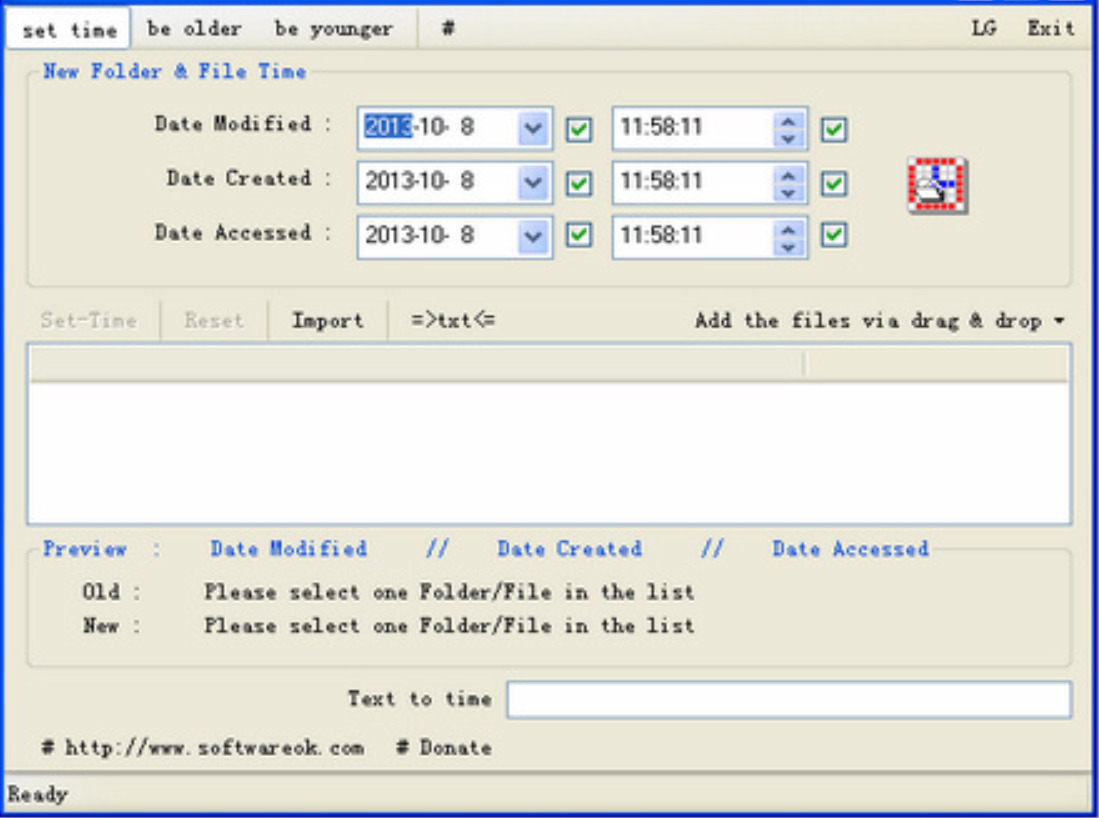Click the wide first file list column header
The height and width of the screenshot is (818, 1099).
tap(416, 364)
